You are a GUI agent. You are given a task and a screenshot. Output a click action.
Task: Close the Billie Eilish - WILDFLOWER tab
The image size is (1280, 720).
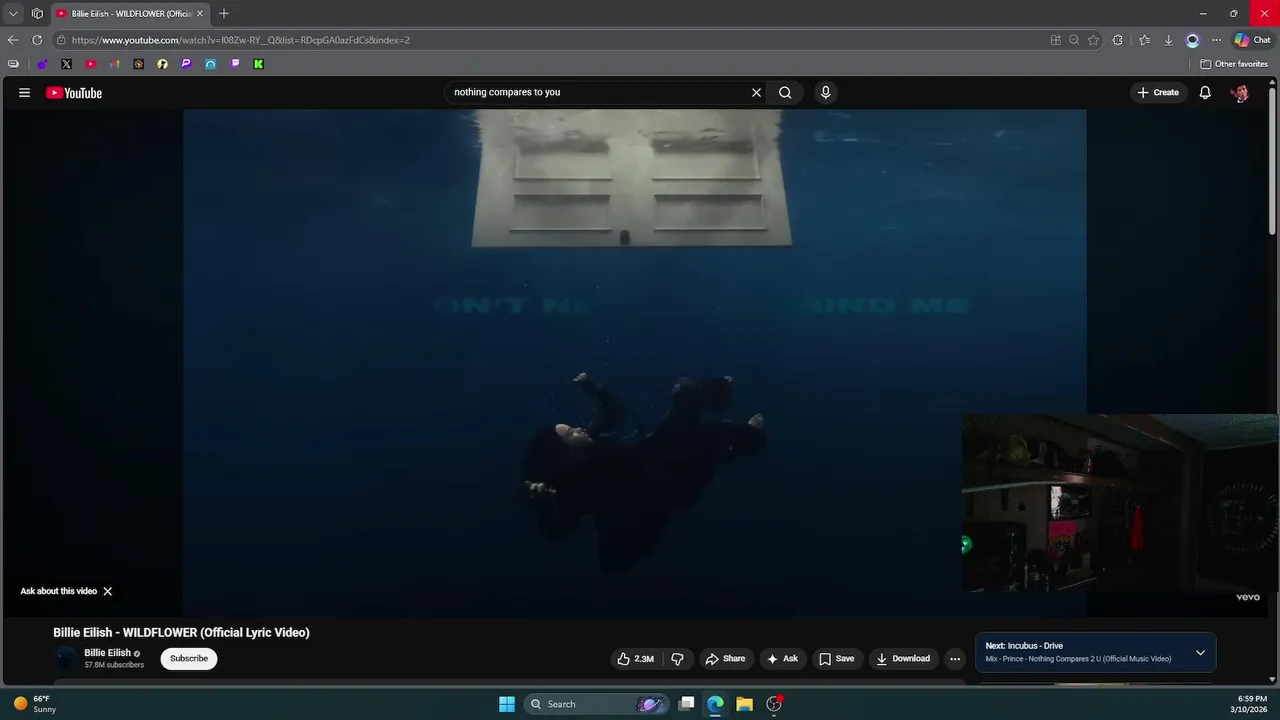point(200,14)
